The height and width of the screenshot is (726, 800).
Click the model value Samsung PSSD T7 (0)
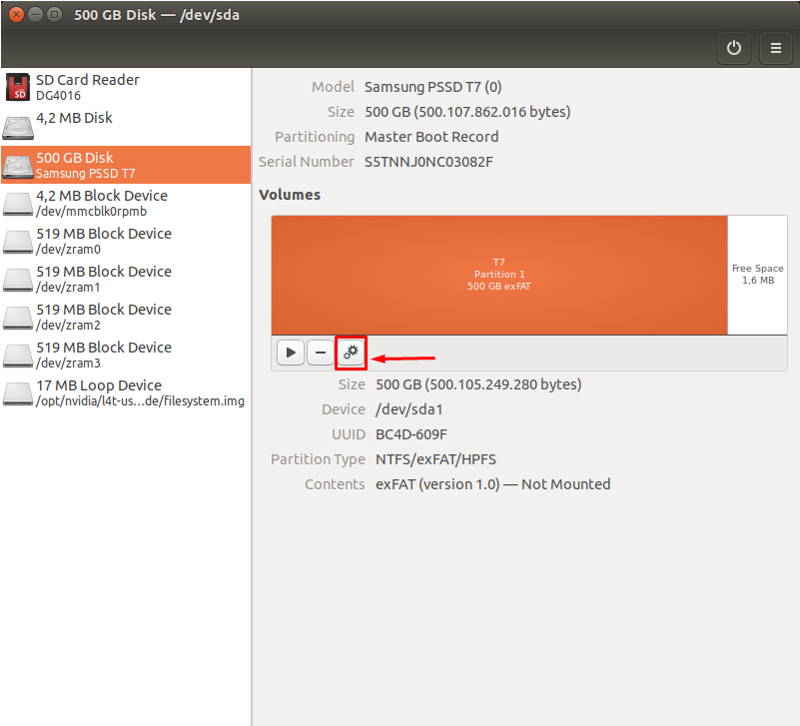pos(433,87)
